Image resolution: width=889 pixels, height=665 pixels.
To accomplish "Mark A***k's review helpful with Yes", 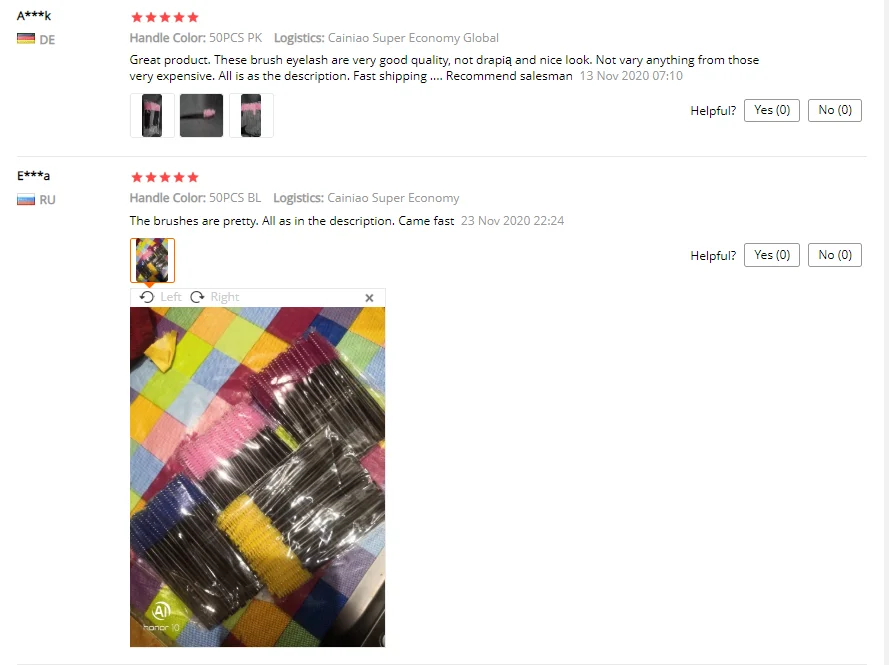I will coord(772,110).
